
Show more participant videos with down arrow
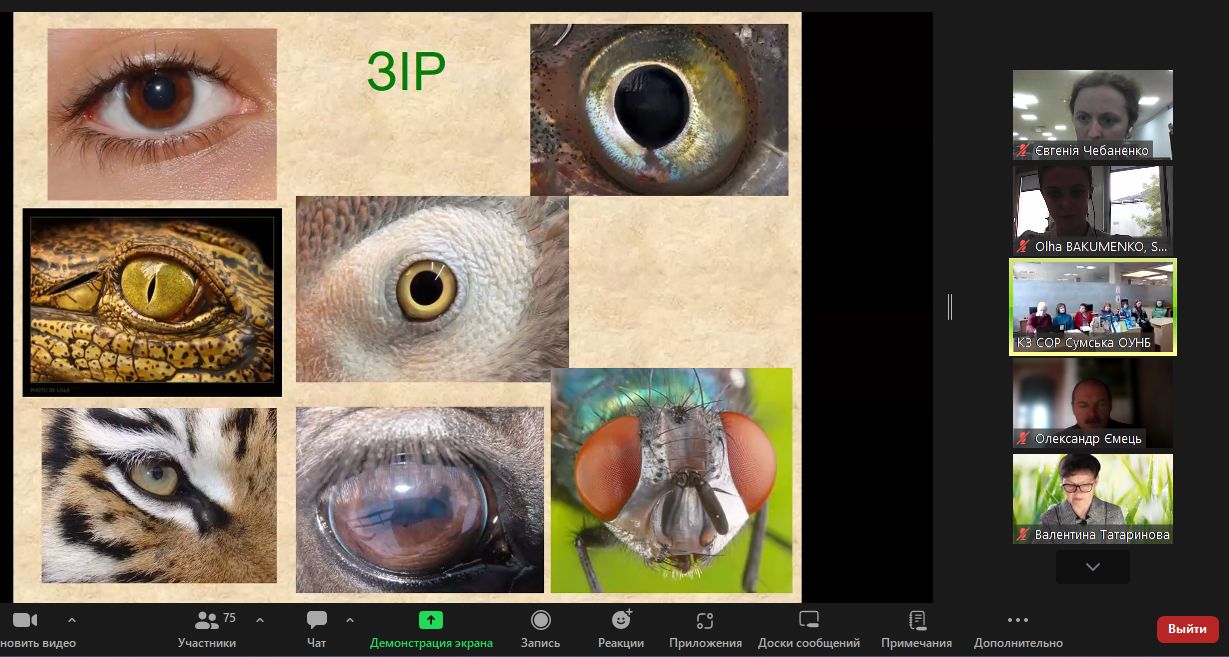tap(1092, 567)
